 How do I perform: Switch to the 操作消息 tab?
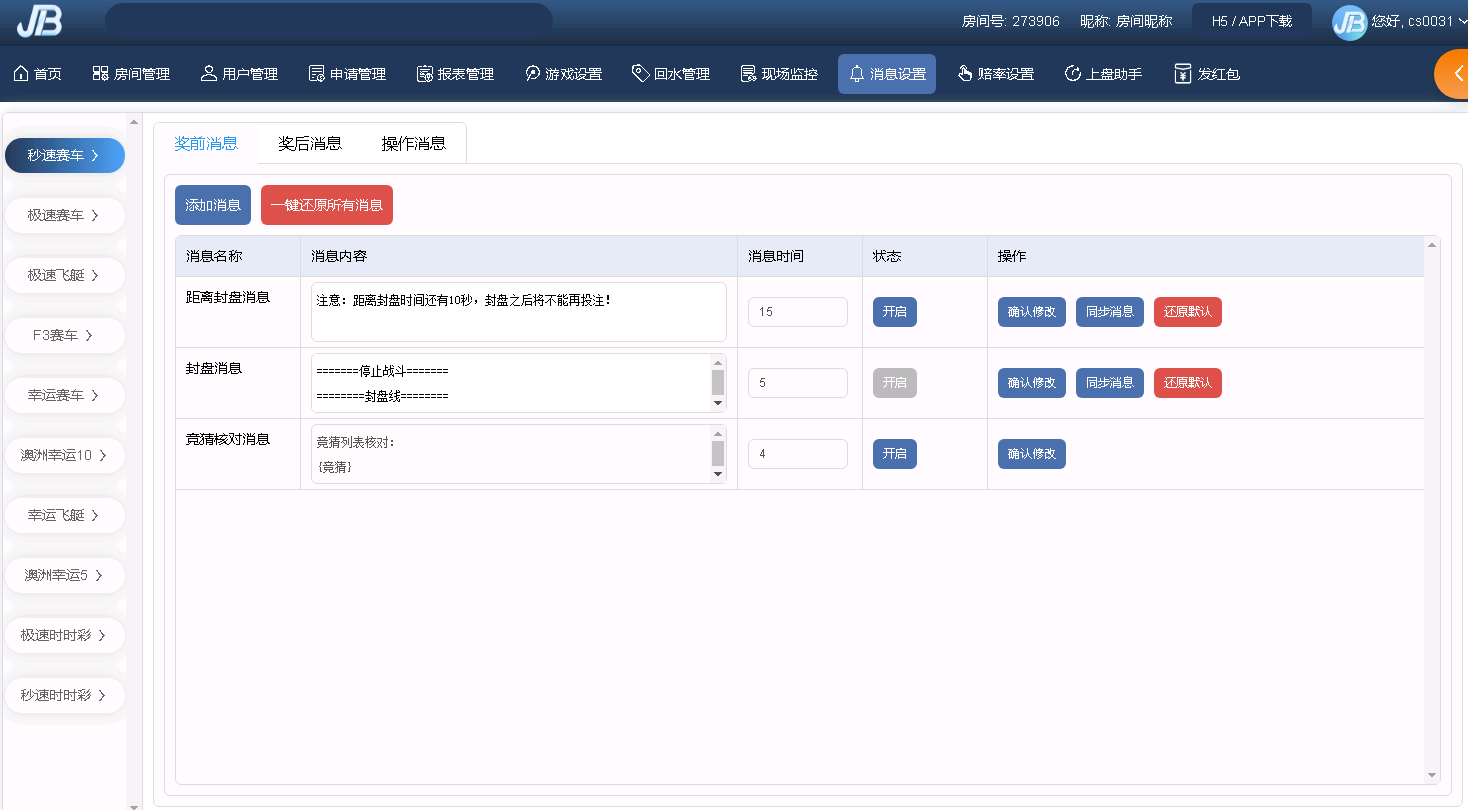pos(413,144)
